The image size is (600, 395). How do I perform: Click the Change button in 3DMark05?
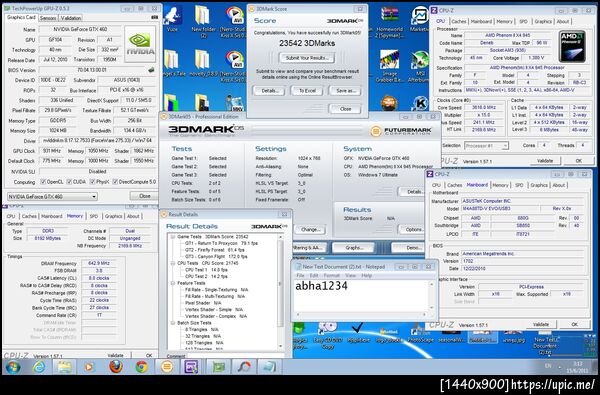pyautogui.click(x=310, y=229)
